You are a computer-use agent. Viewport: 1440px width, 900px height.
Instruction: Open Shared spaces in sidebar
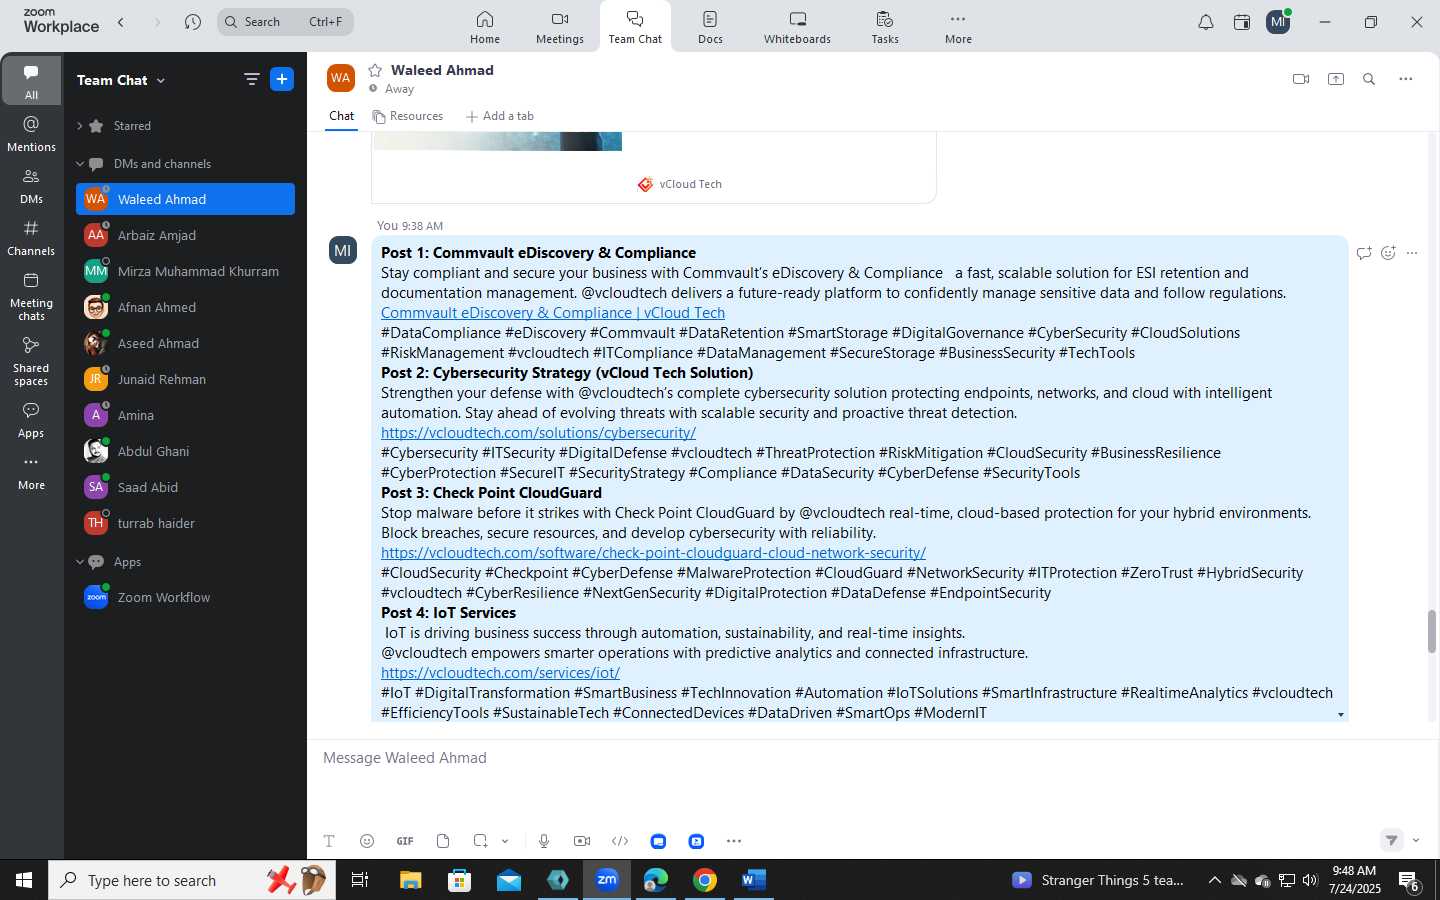click(x=31, y=360)
